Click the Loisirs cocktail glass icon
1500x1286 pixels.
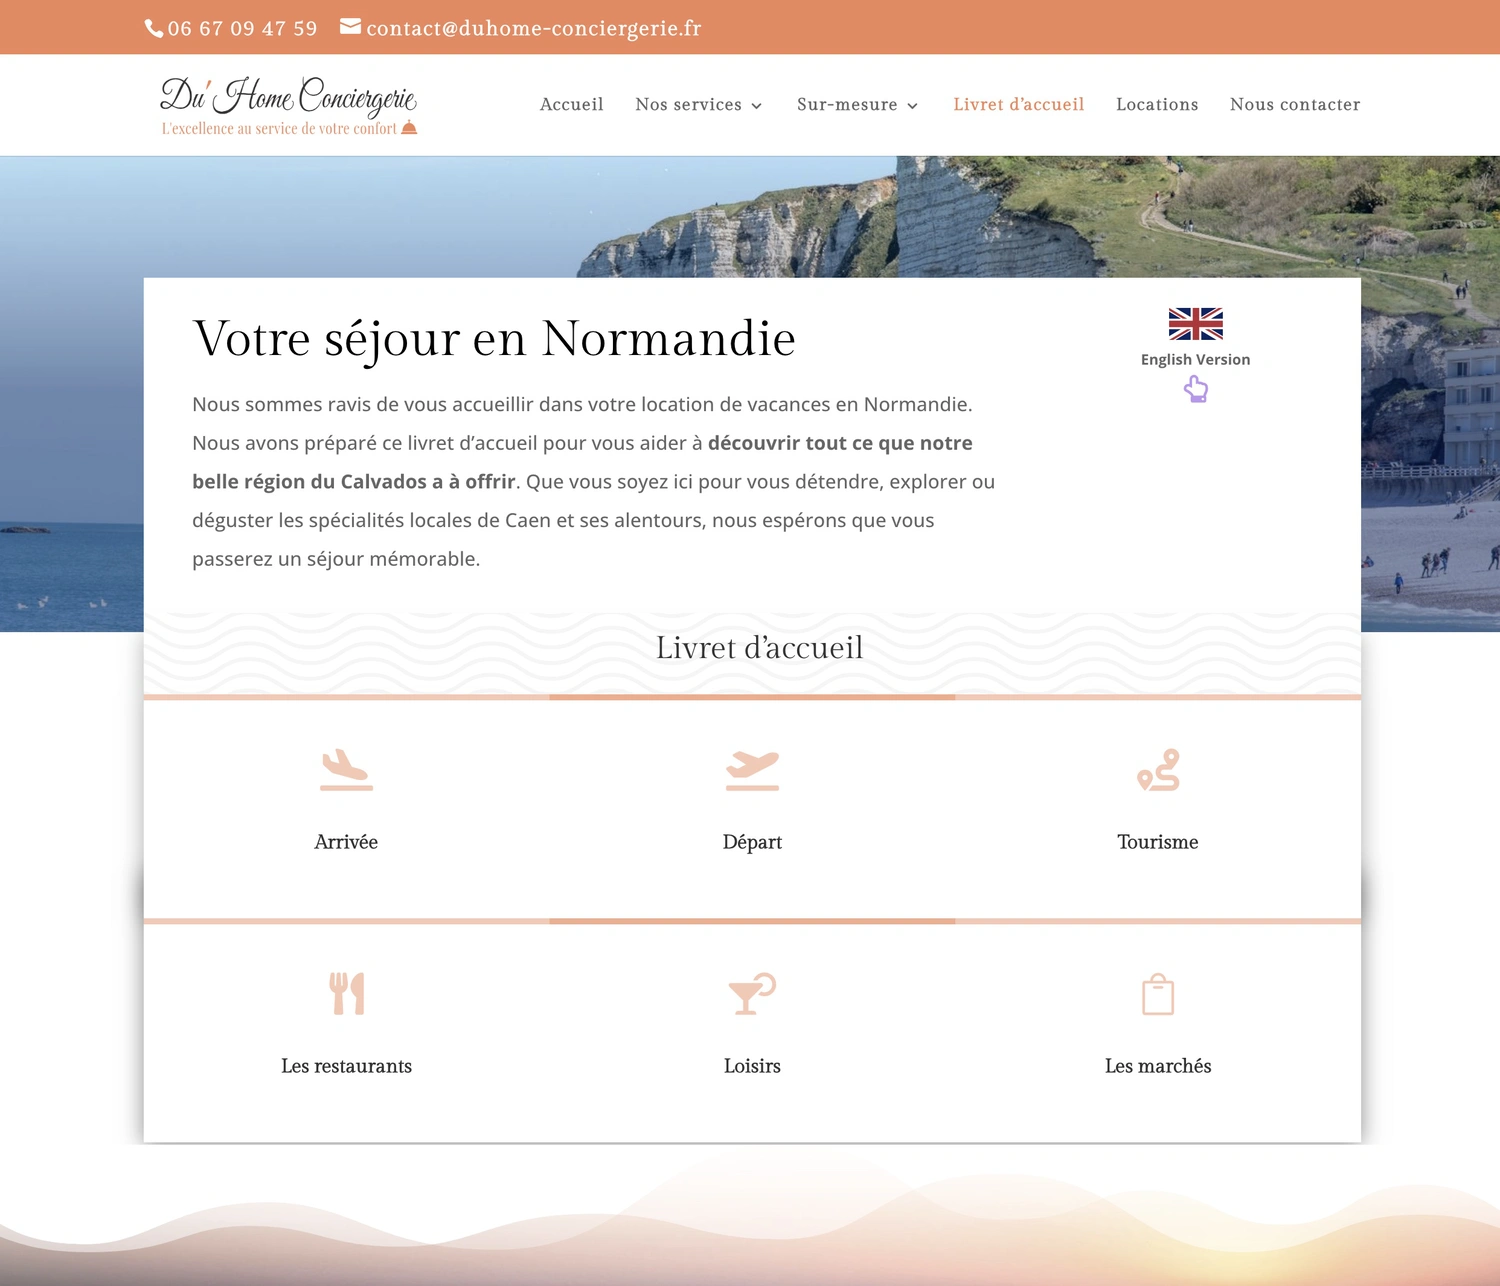tap(752, 994)
